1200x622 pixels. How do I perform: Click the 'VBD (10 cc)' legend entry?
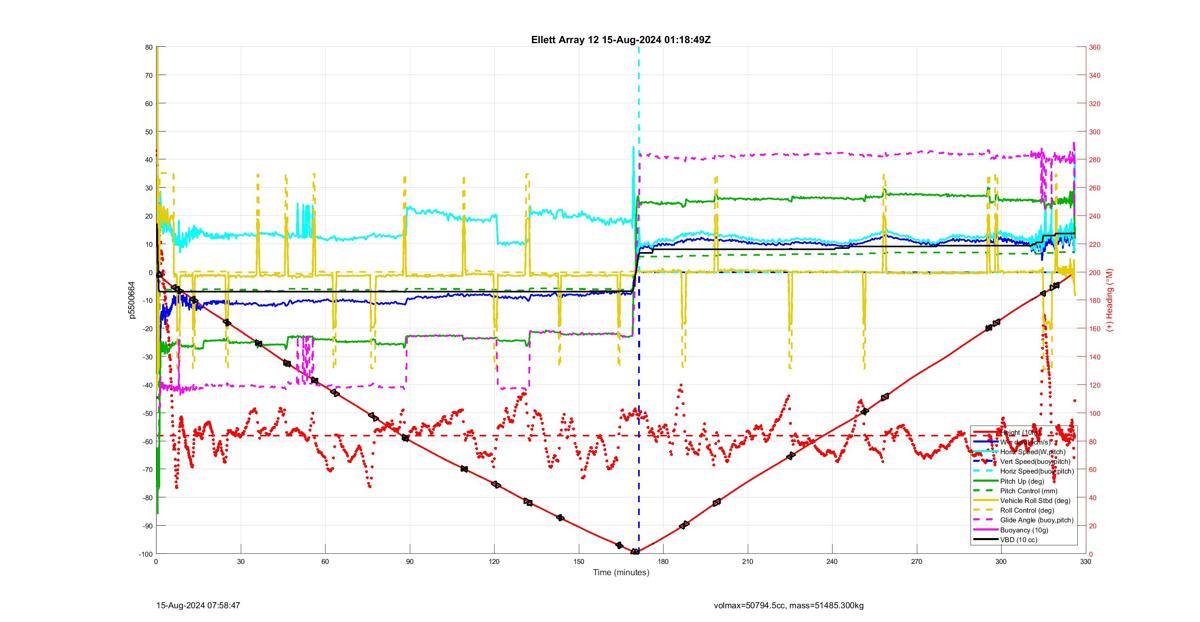[x=1019, y=539]
